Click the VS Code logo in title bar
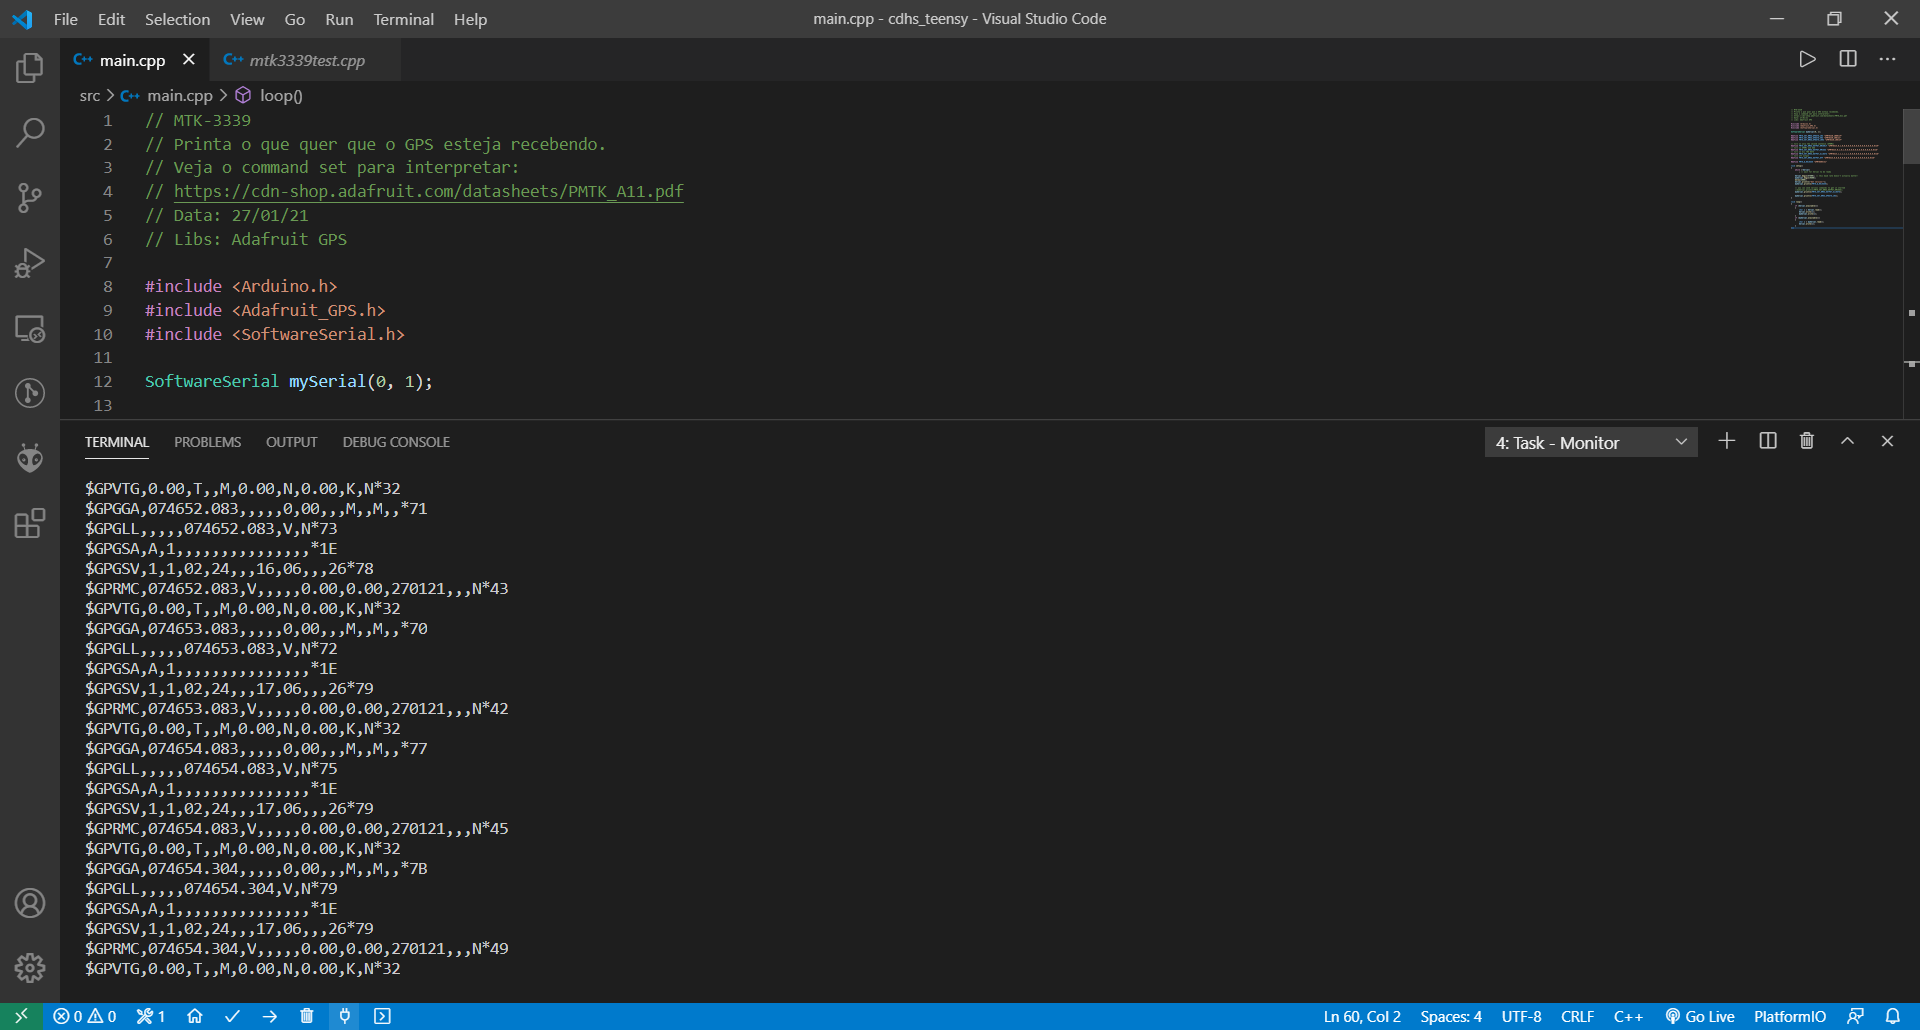Screen dimensions: 1920x1030 point(22,19)
